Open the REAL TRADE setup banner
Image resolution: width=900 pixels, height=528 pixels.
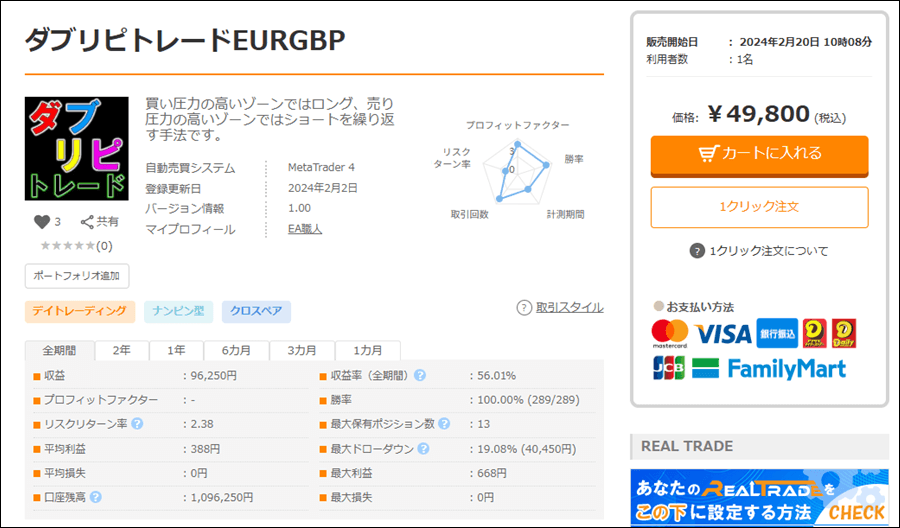click(x=759, y=498)
